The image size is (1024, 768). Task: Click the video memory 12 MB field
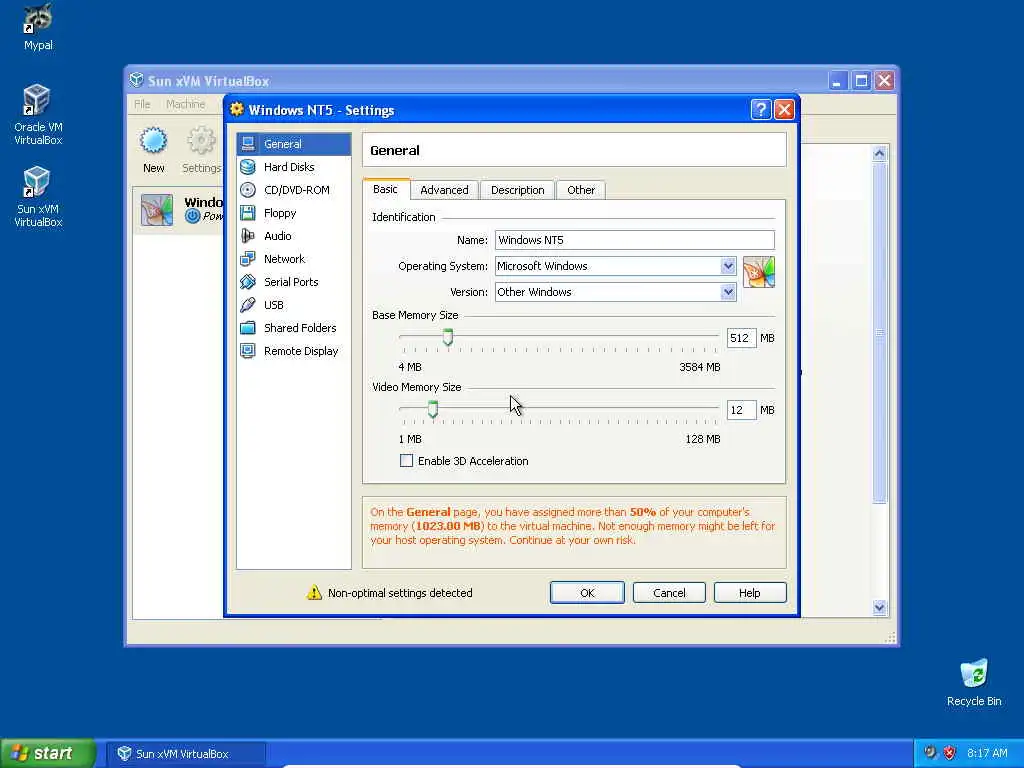[741, 410]
